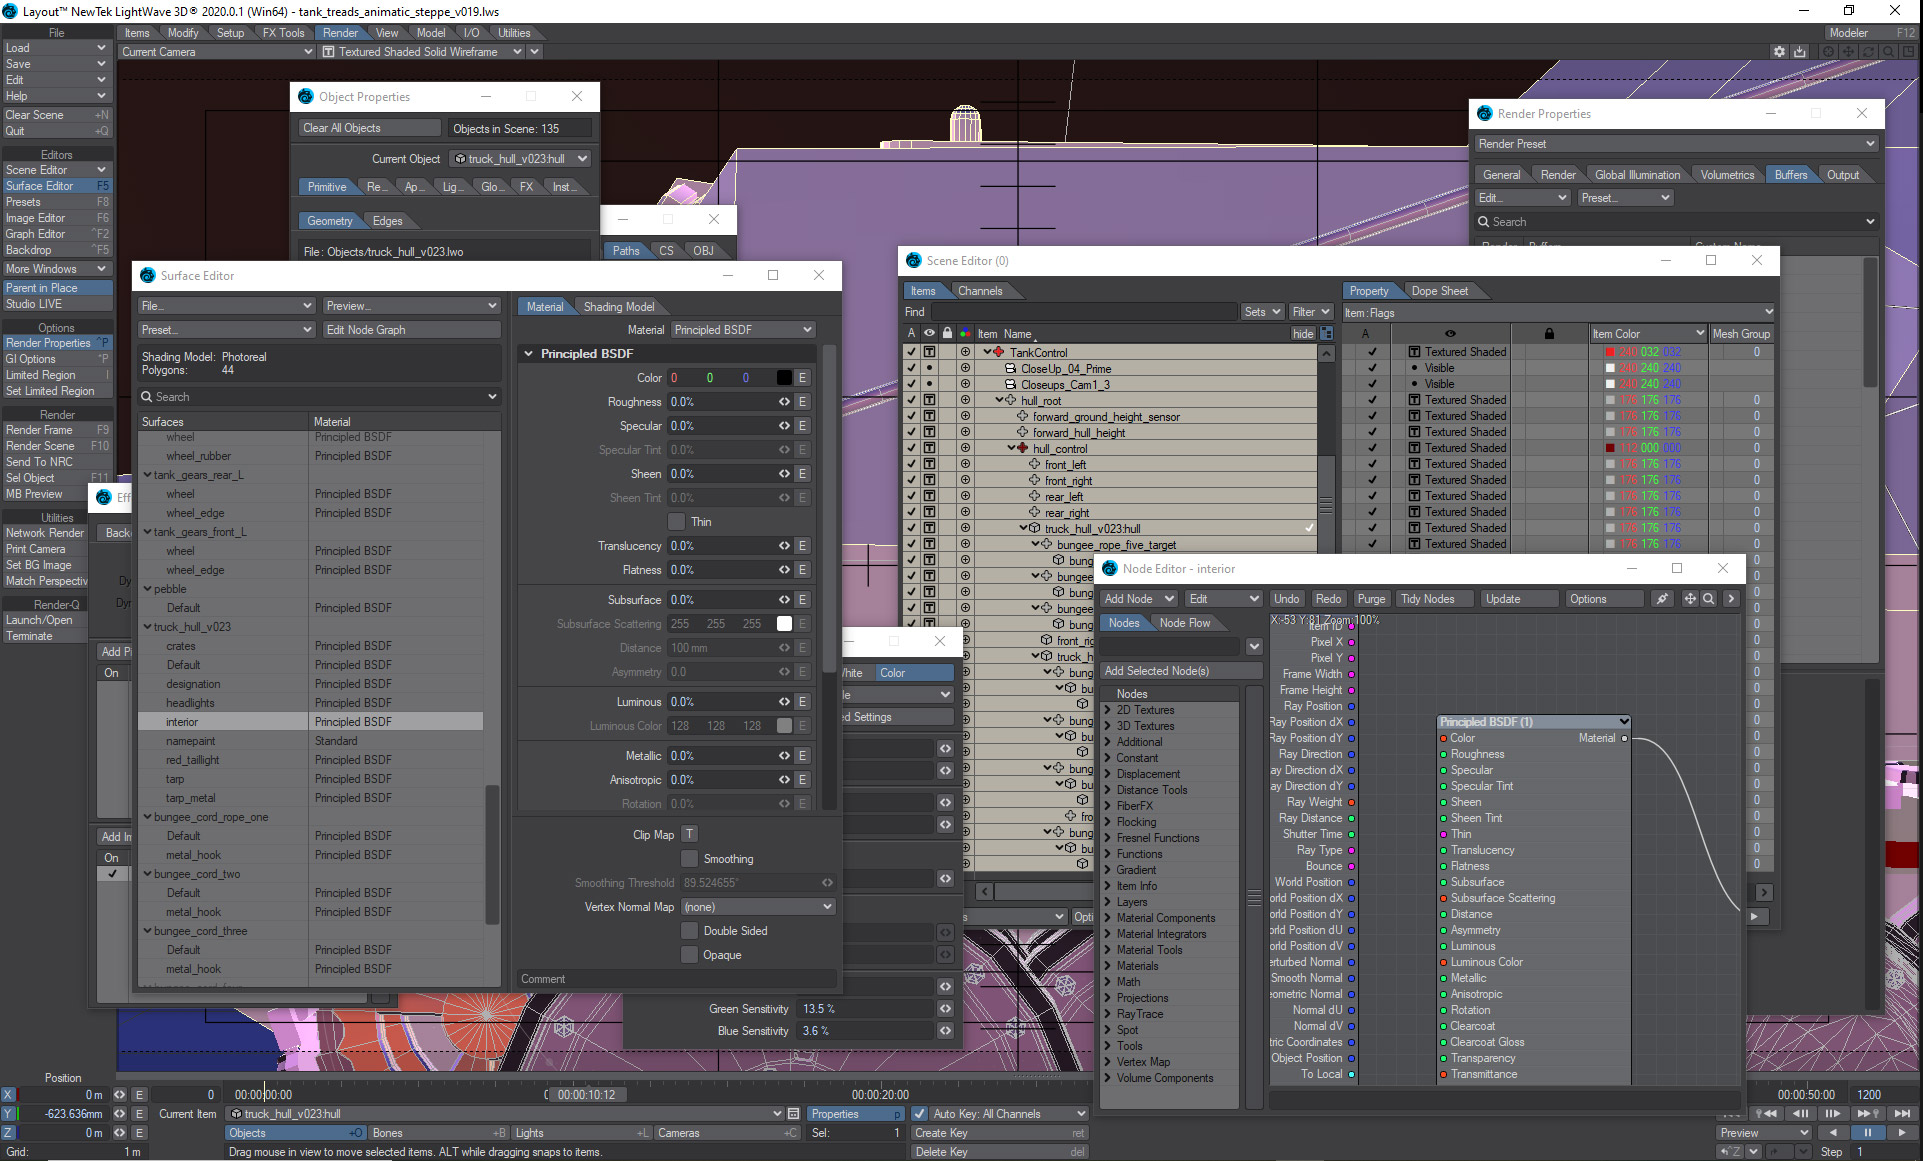1923x1161 pixels.
Task: Select the Scene Editor Items tab icon
Action: tap(924, 289)
